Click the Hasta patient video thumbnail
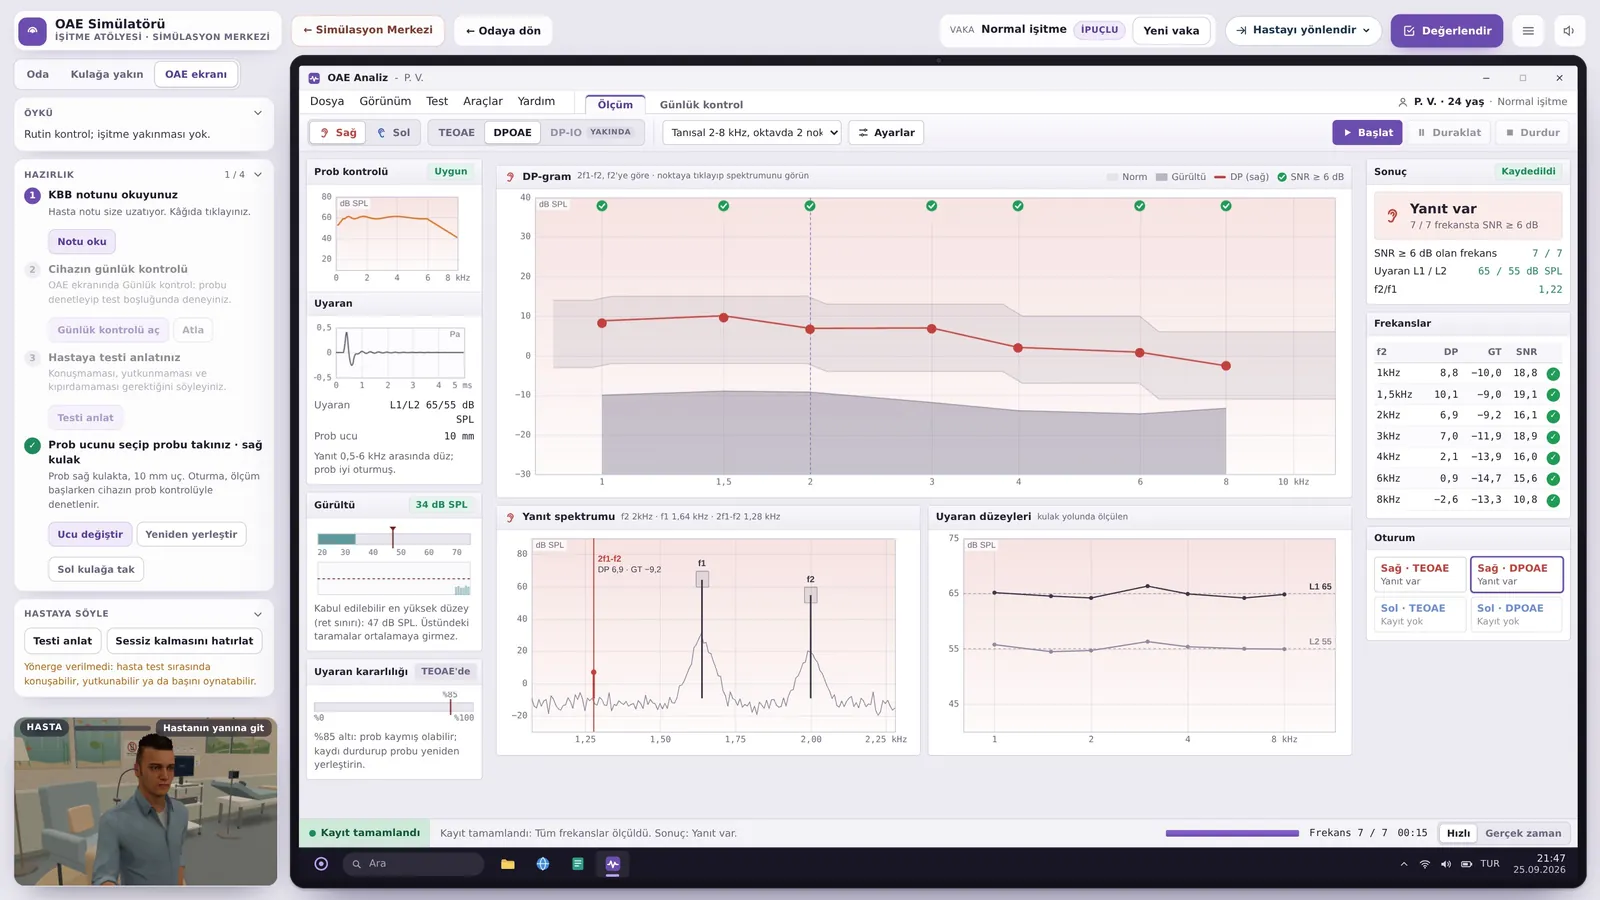 (146, 802)
